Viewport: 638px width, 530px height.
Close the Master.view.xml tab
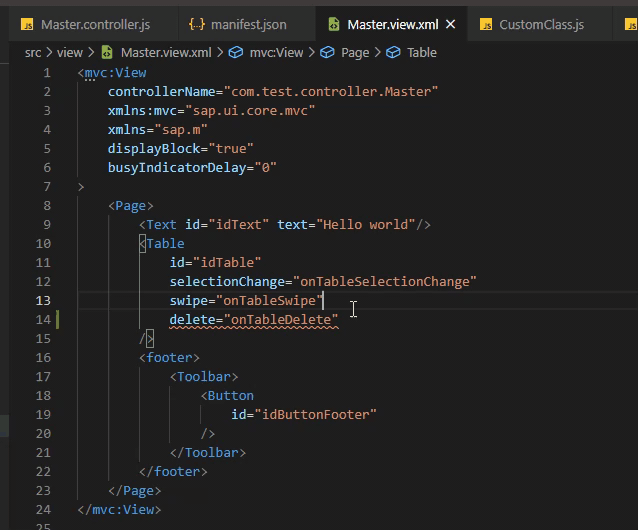[x=450, y=25]
